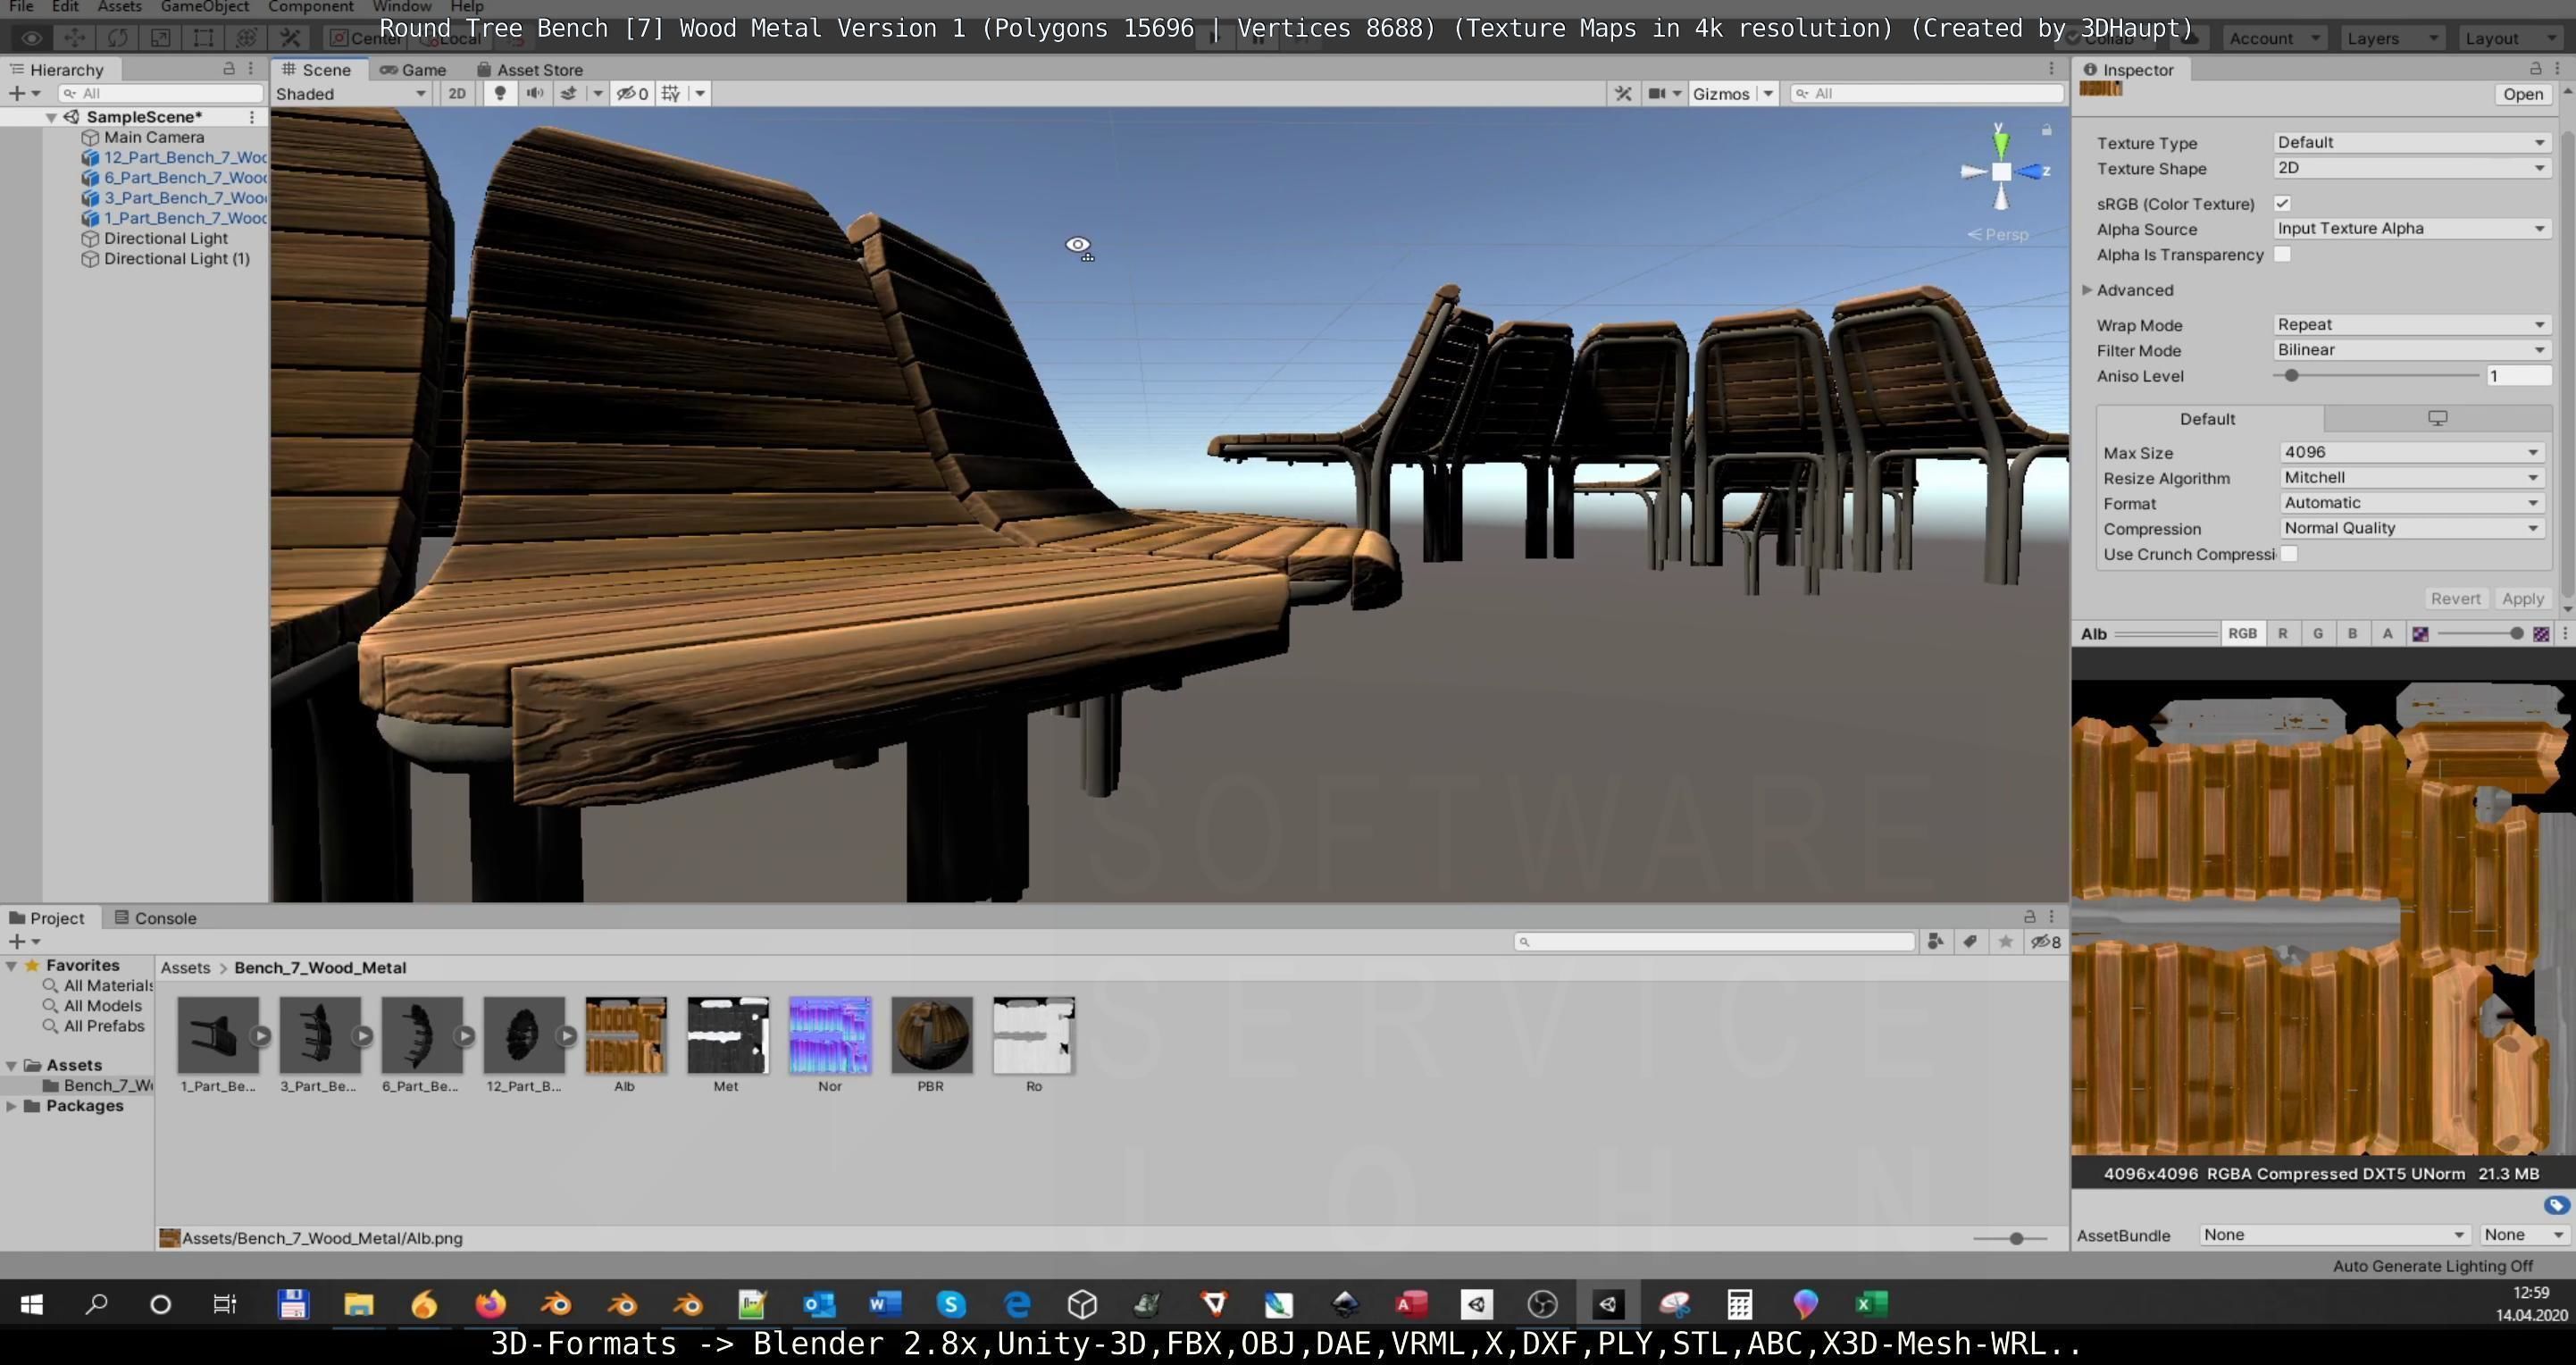Click the scene camera settings icon
Image resolution: width=2576 pixels, height=1365 pixels.
1657,93
